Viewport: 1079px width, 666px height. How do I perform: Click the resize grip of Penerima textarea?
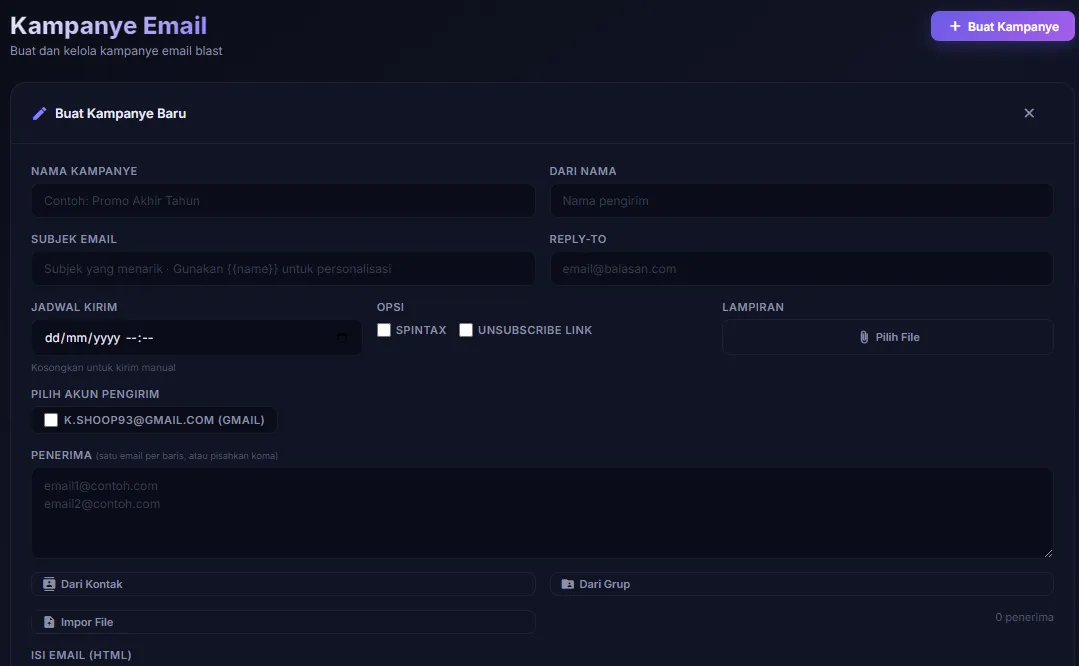[x=1047, y=552]
